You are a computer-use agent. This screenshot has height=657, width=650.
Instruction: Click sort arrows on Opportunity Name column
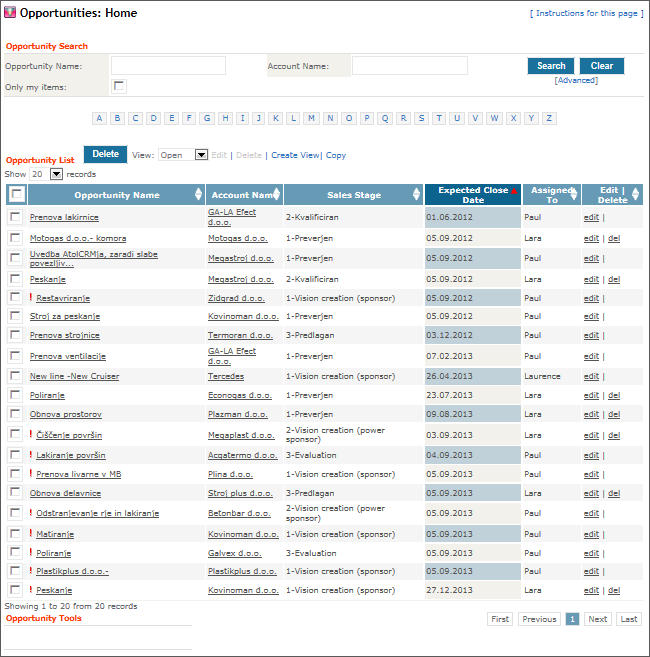(x=197, y=195)
